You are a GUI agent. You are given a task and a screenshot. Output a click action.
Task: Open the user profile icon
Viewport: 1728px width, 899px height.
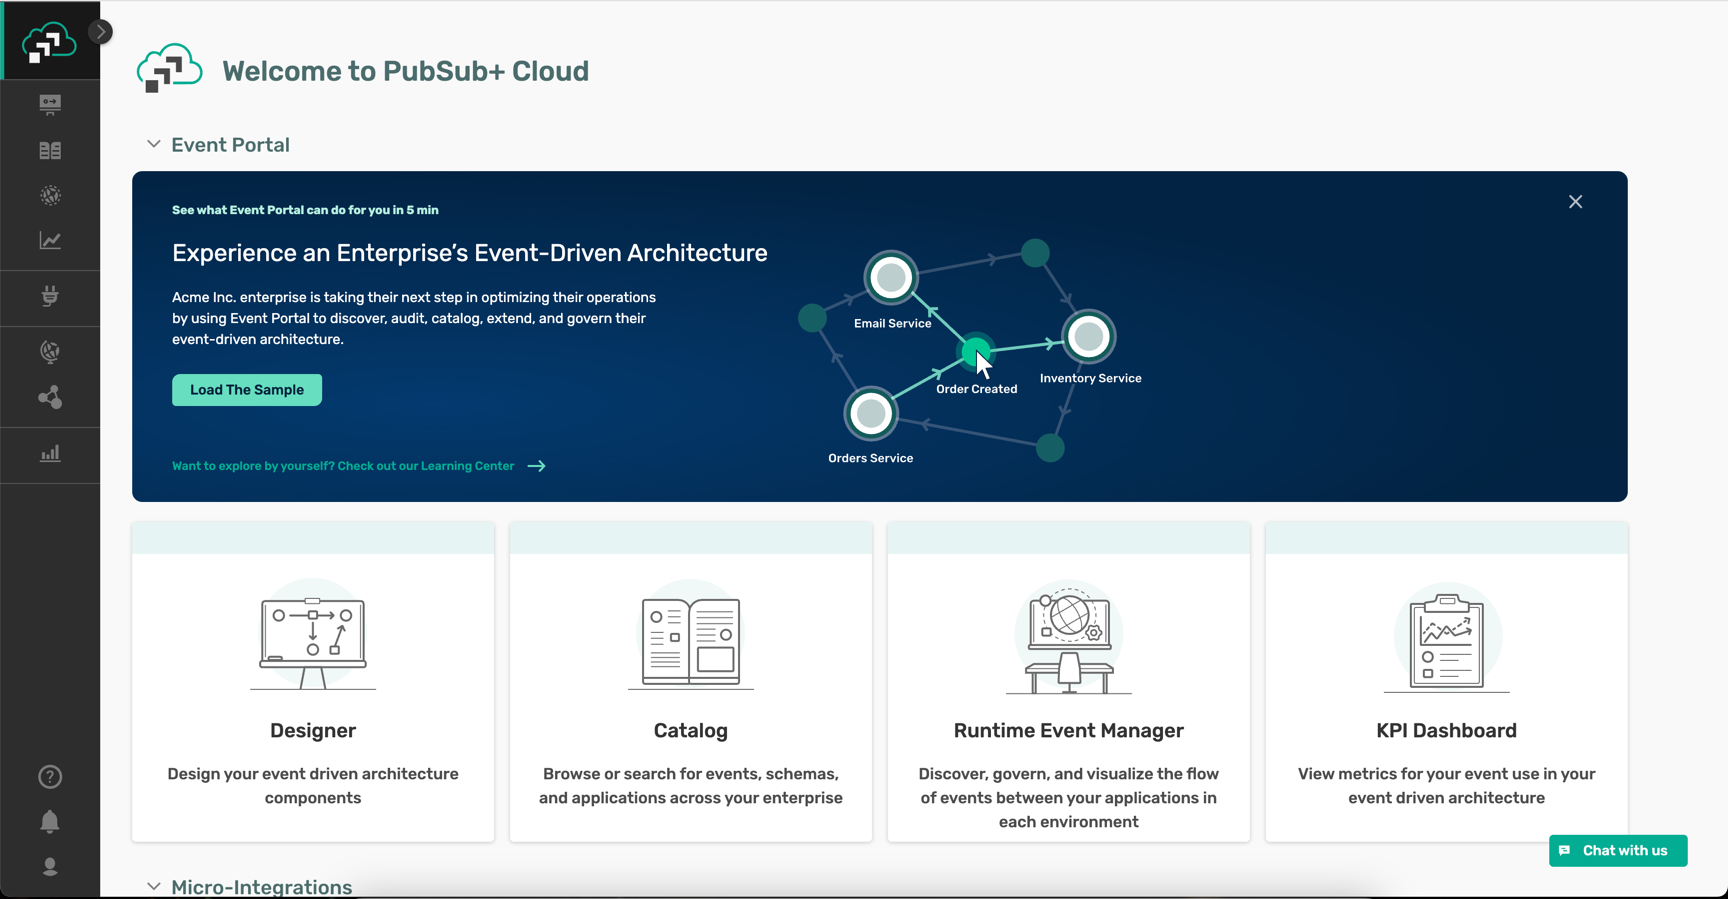(50, 867)
